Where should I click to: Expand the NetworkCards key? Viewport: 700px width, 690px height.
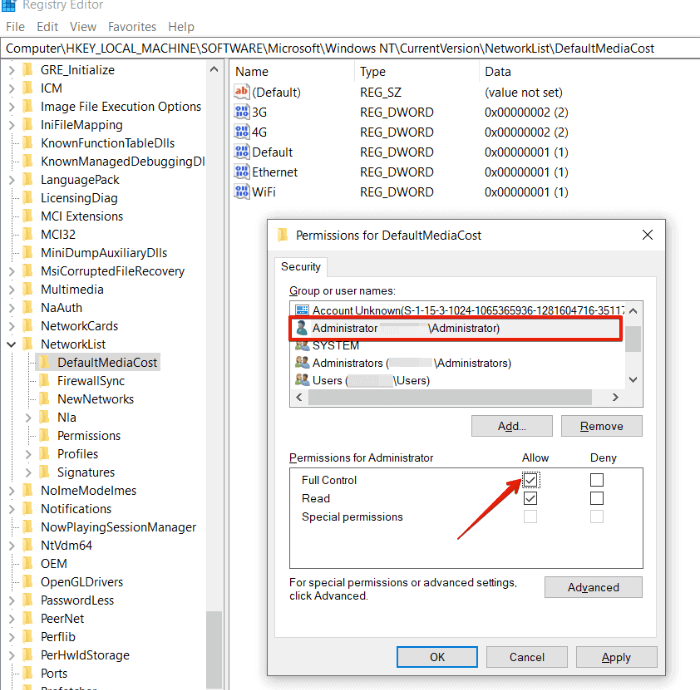(x=12, y=326)
